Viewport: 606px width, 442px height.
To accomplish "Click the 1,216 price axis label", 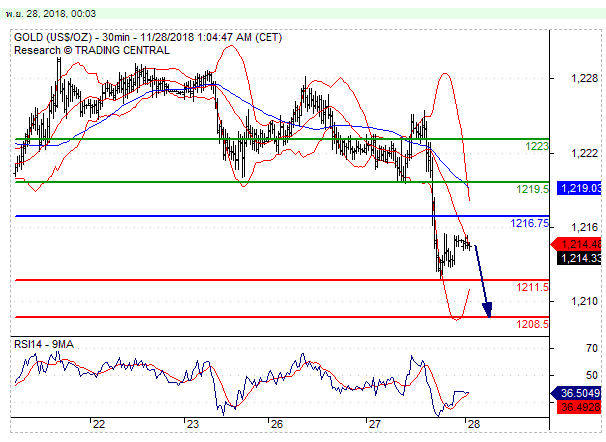I will click(x=584, y=227).
